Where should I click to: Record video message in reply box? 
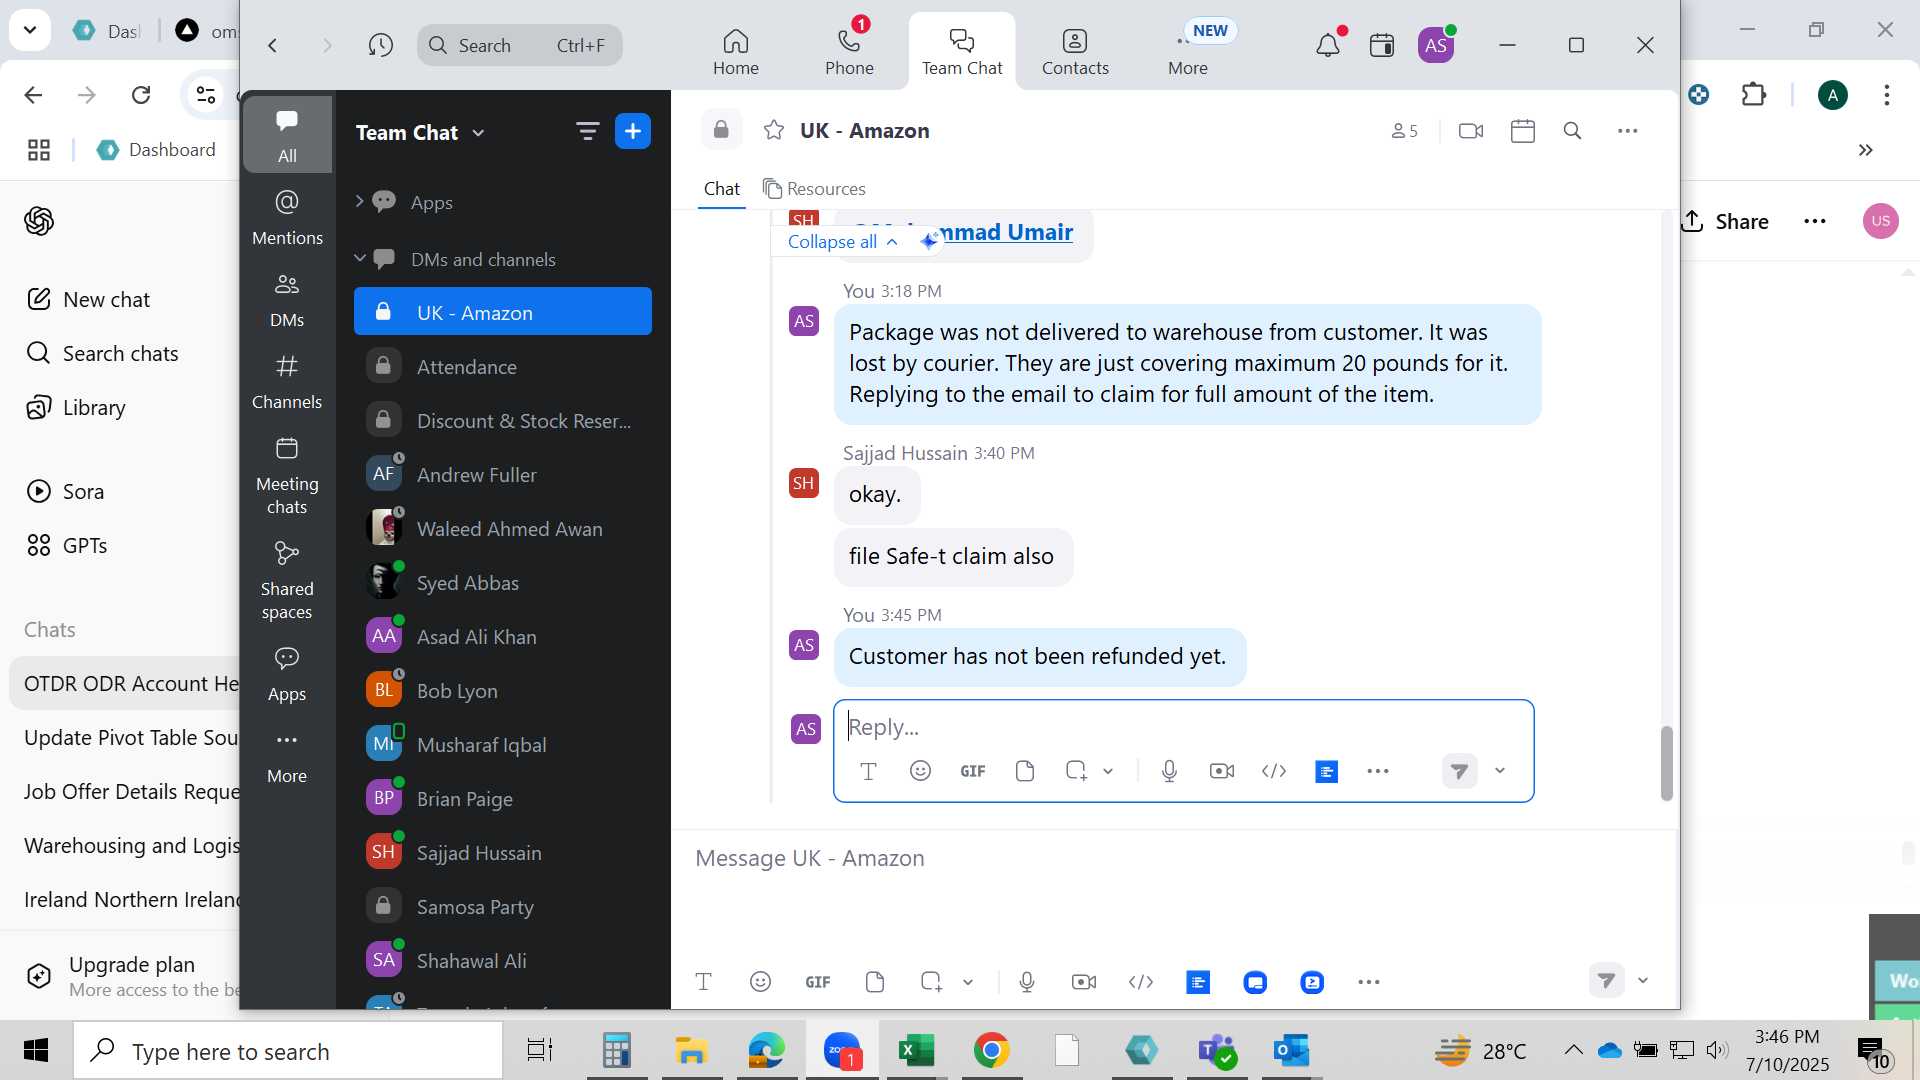[1222, 771]
